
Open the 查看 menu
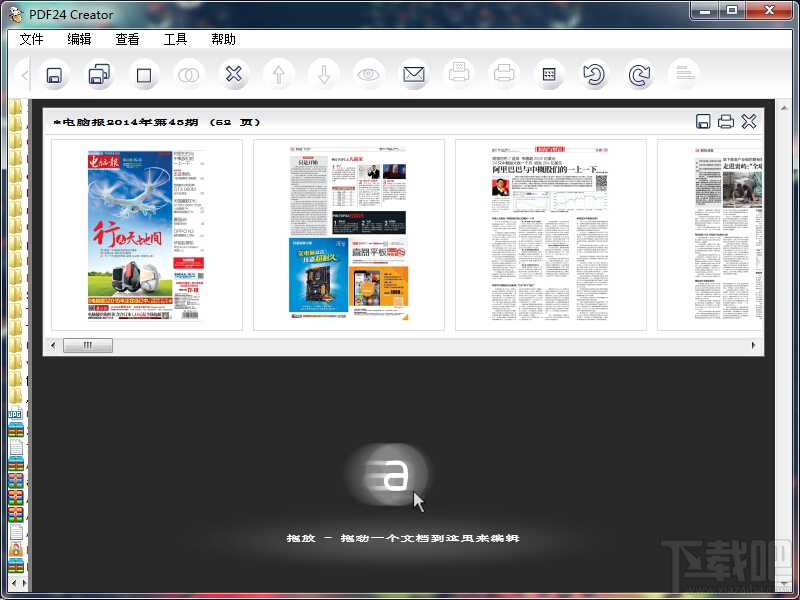(126, 39)
